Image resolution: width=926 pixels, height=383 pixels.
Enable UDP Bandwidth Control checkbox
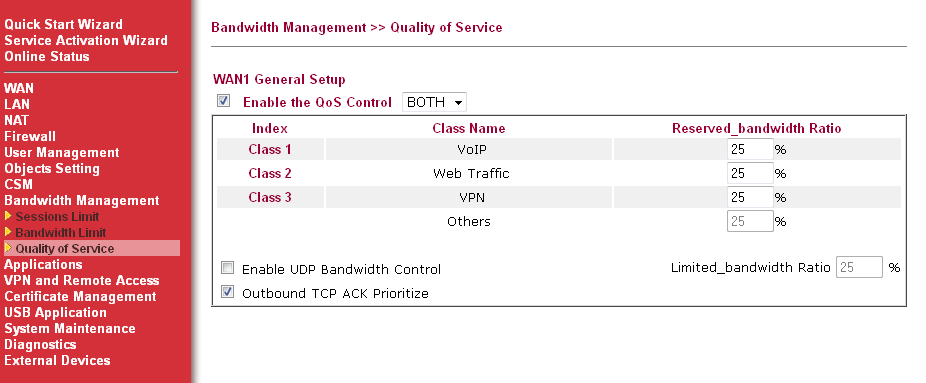click(227, 269)
